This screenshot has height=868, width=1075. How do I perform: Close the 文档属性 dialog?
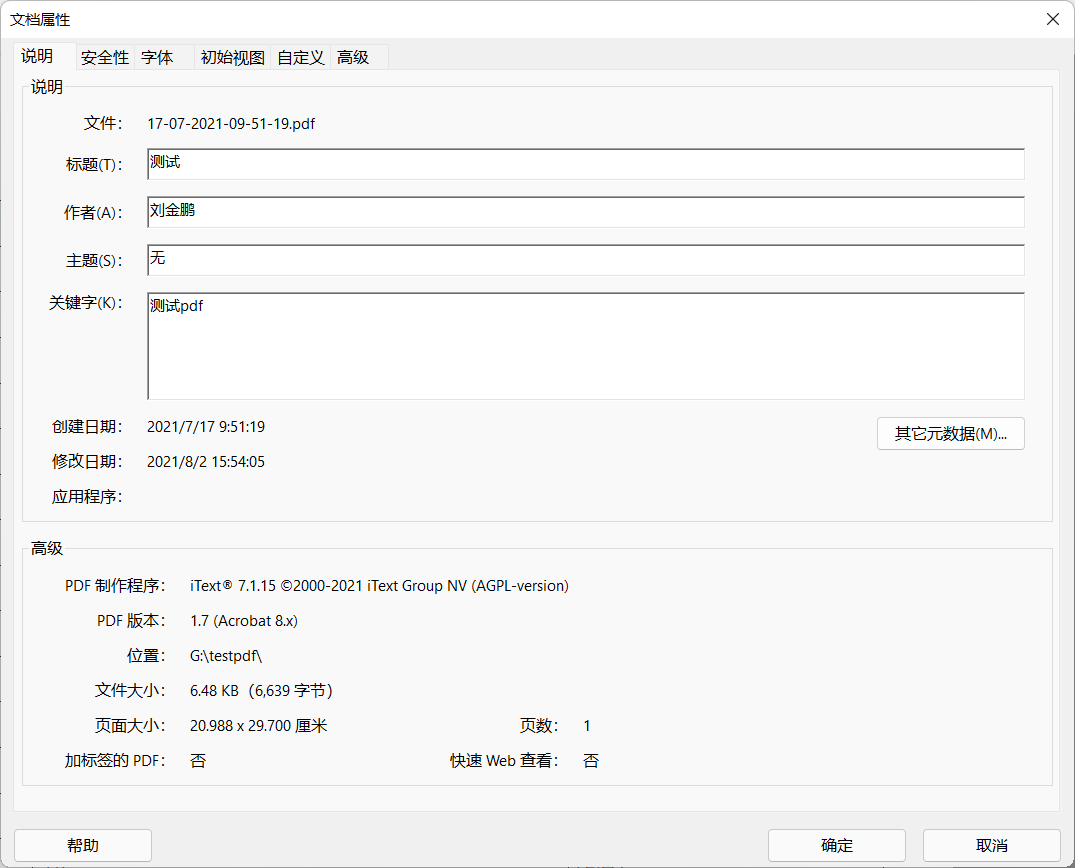[1052, 19]
